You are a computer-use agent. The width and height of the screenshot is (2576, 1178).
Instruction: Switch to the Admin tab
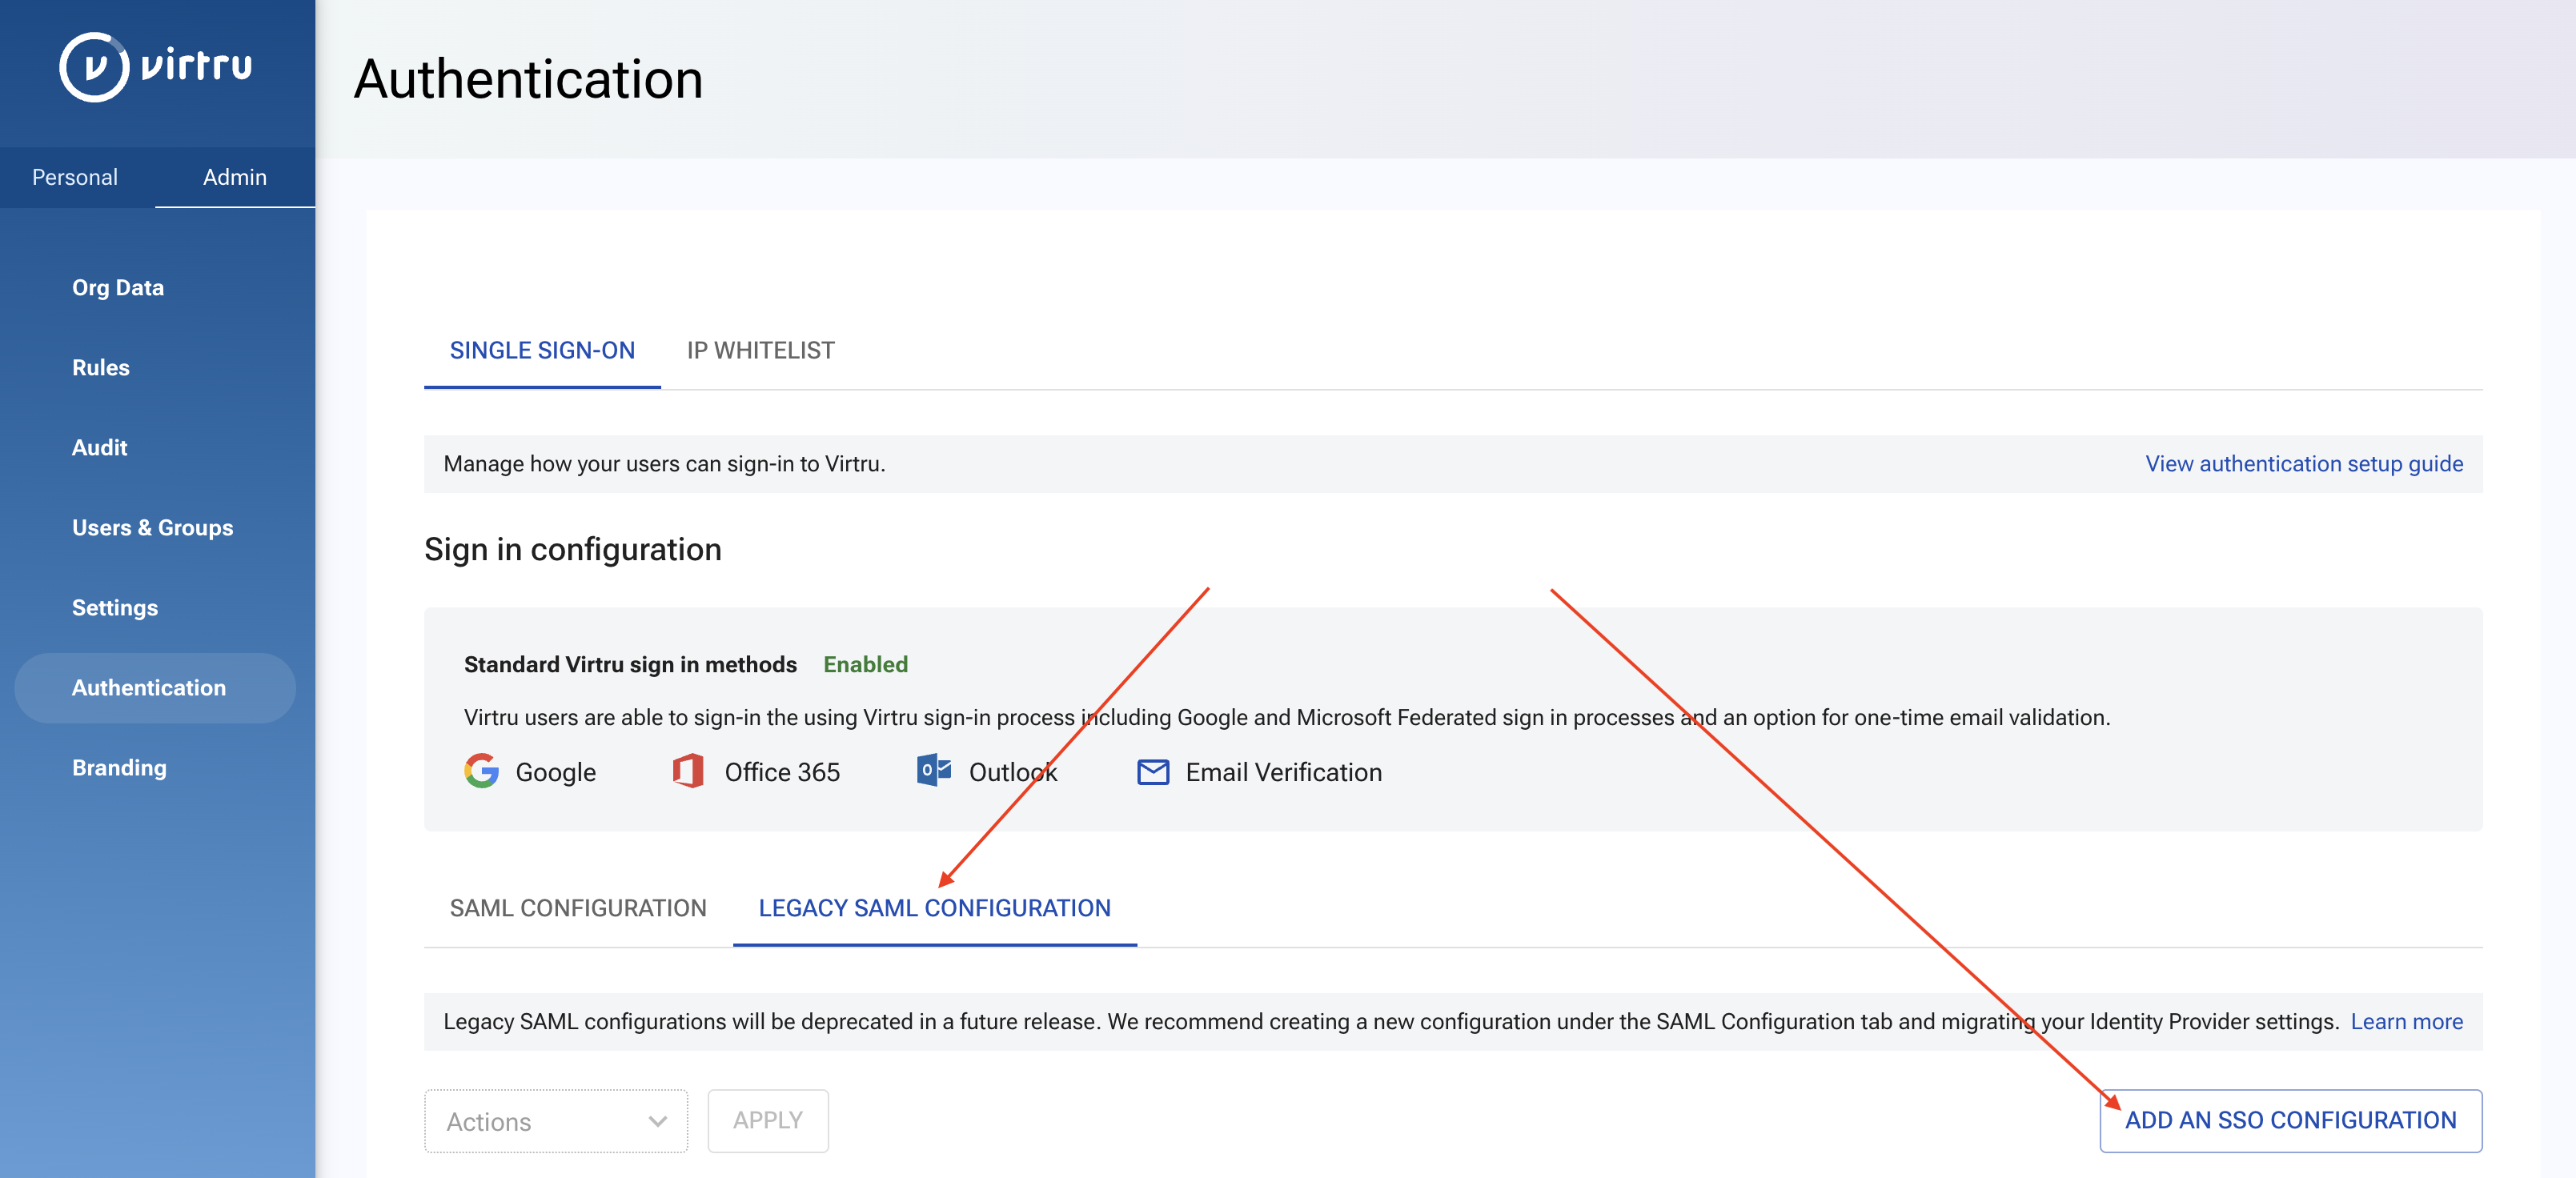tap(235, 177)
